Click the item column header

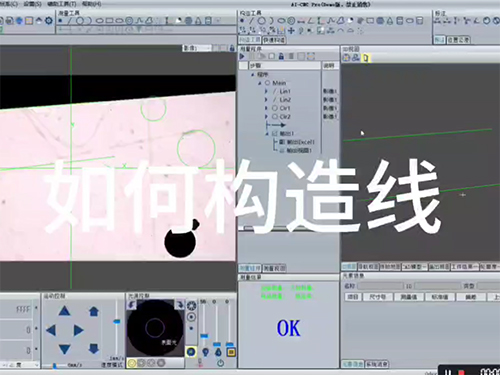353,297
